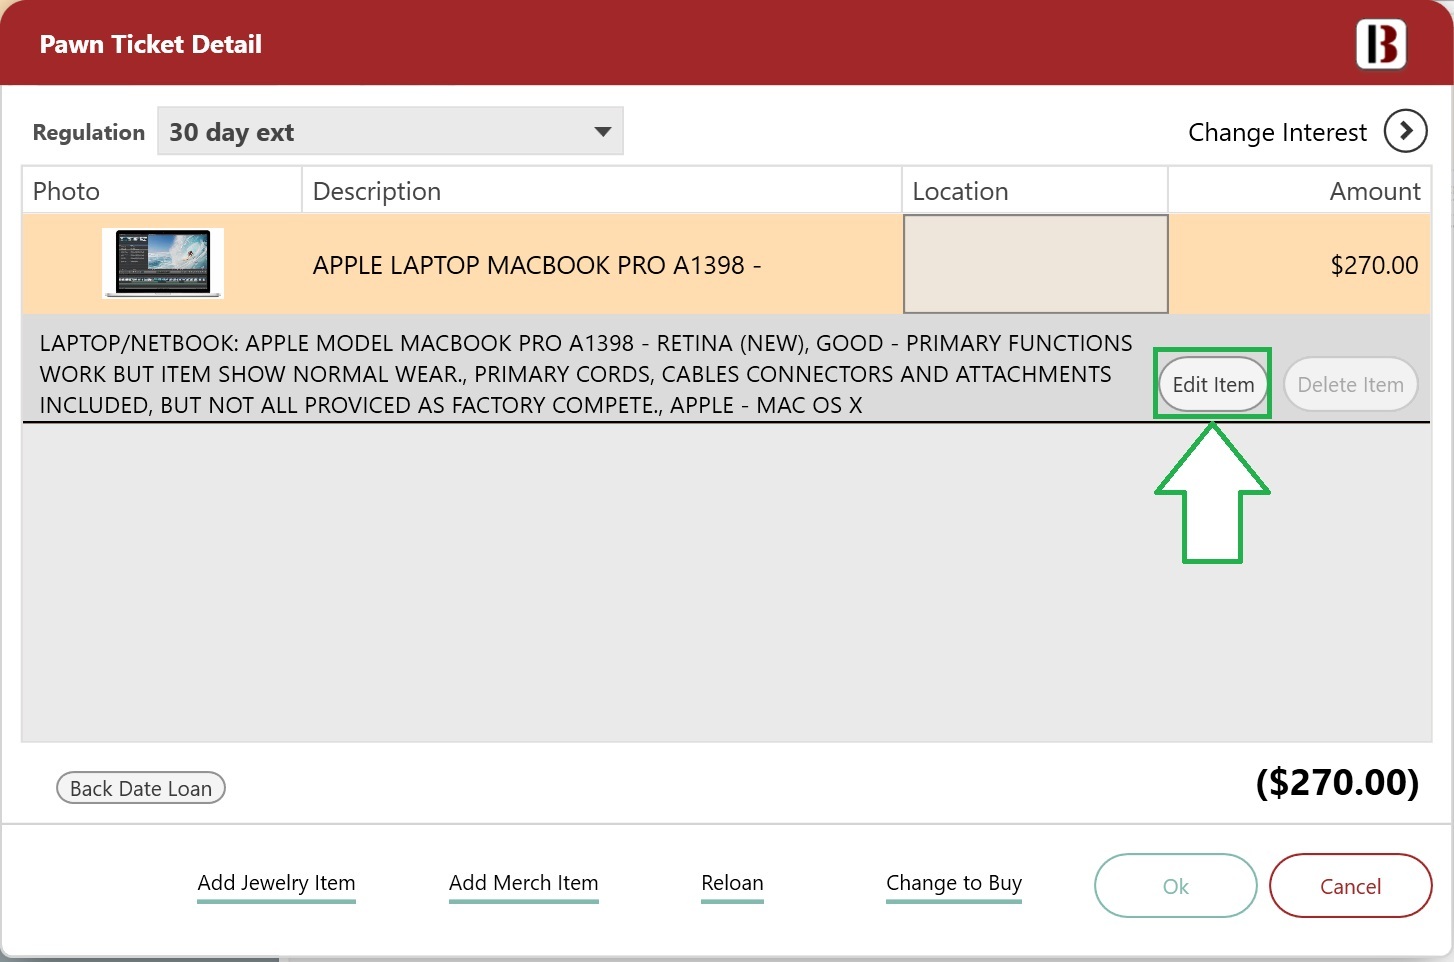This screenshot has width=1454, height=962.
Task: Click the LAPTOP/NETBOOK detailed description text
Action: coord(586,374)
